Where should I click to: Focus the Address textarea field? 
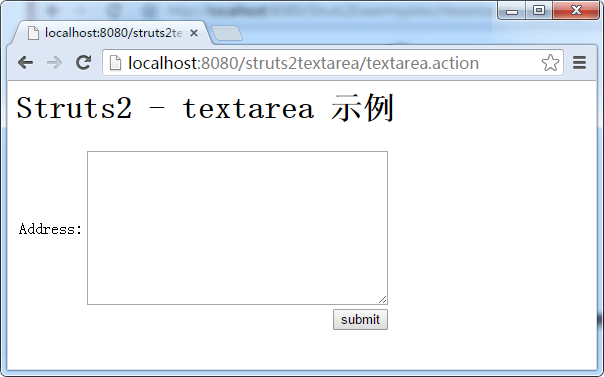237,228
